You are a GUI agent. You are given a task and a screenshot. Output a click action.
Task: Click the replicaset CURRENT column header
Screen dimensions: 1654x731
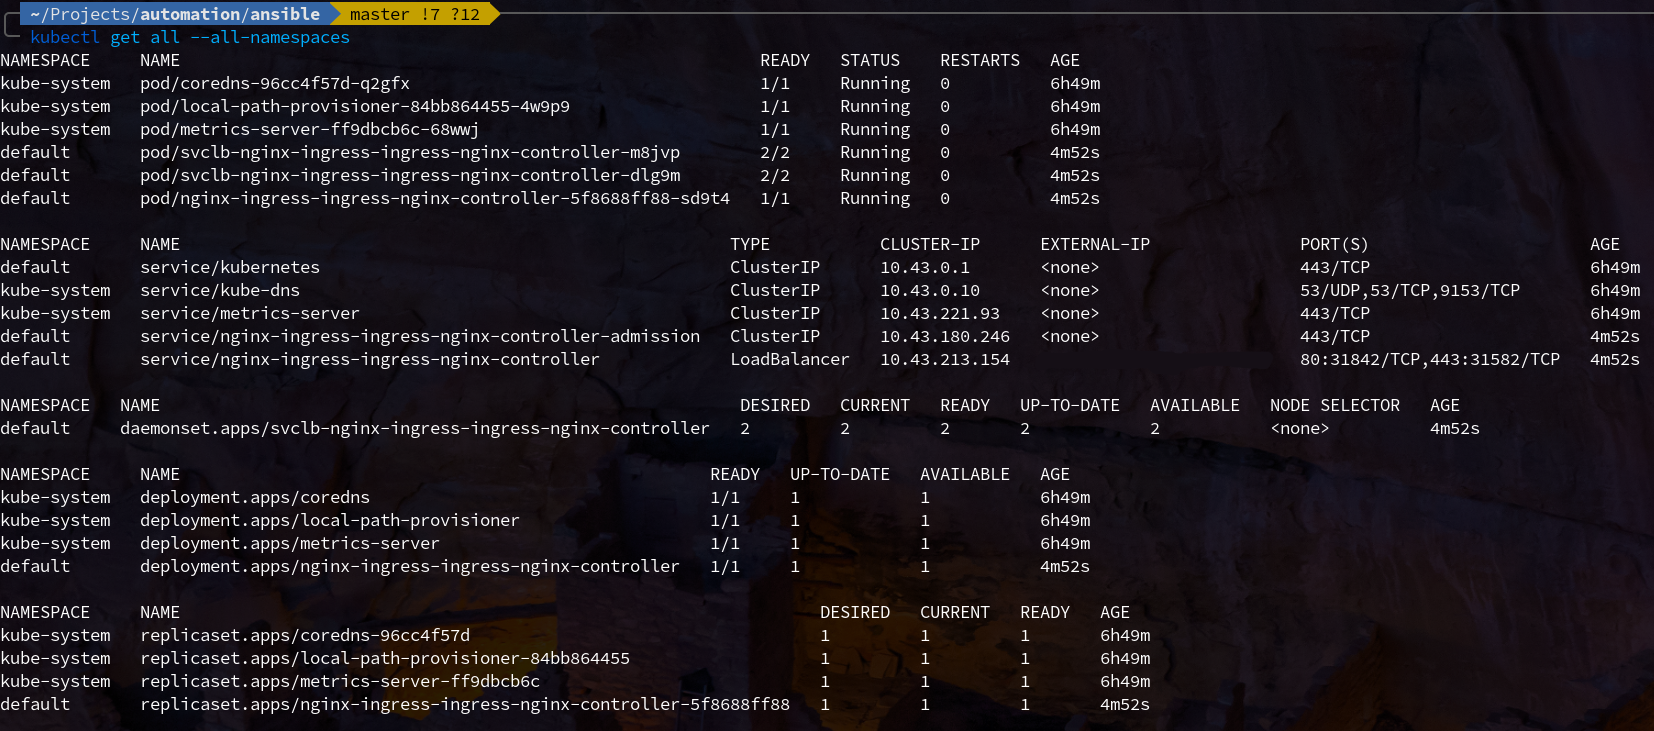tap(955, 612)
